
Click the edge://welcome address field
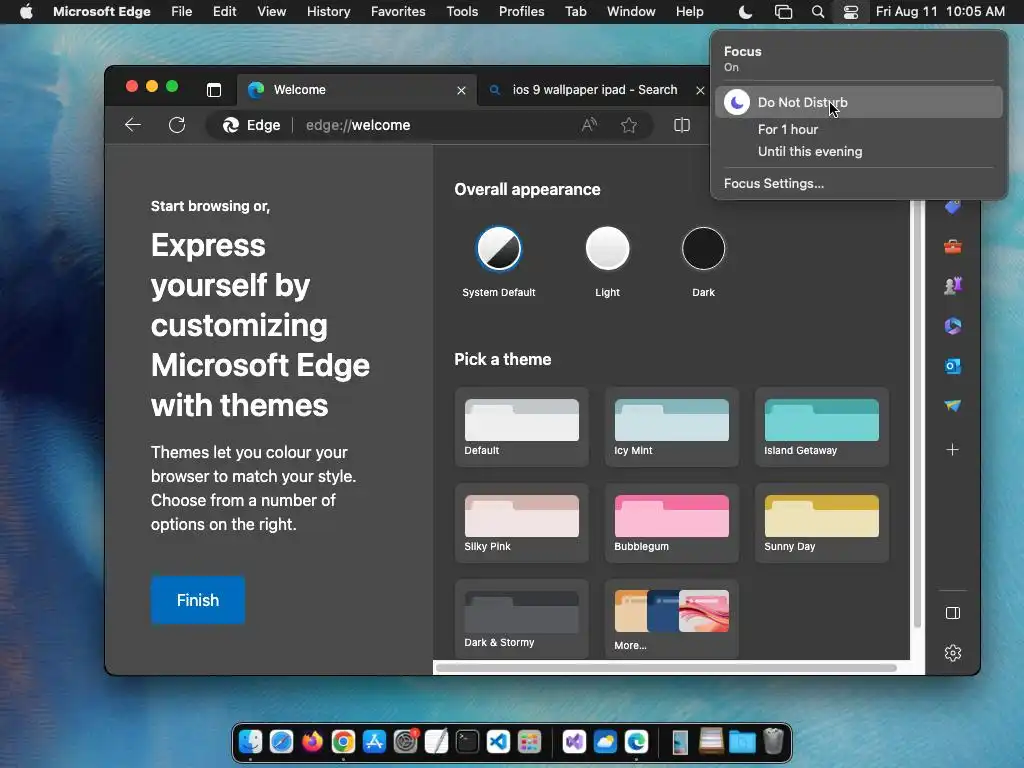pos(431,125)
